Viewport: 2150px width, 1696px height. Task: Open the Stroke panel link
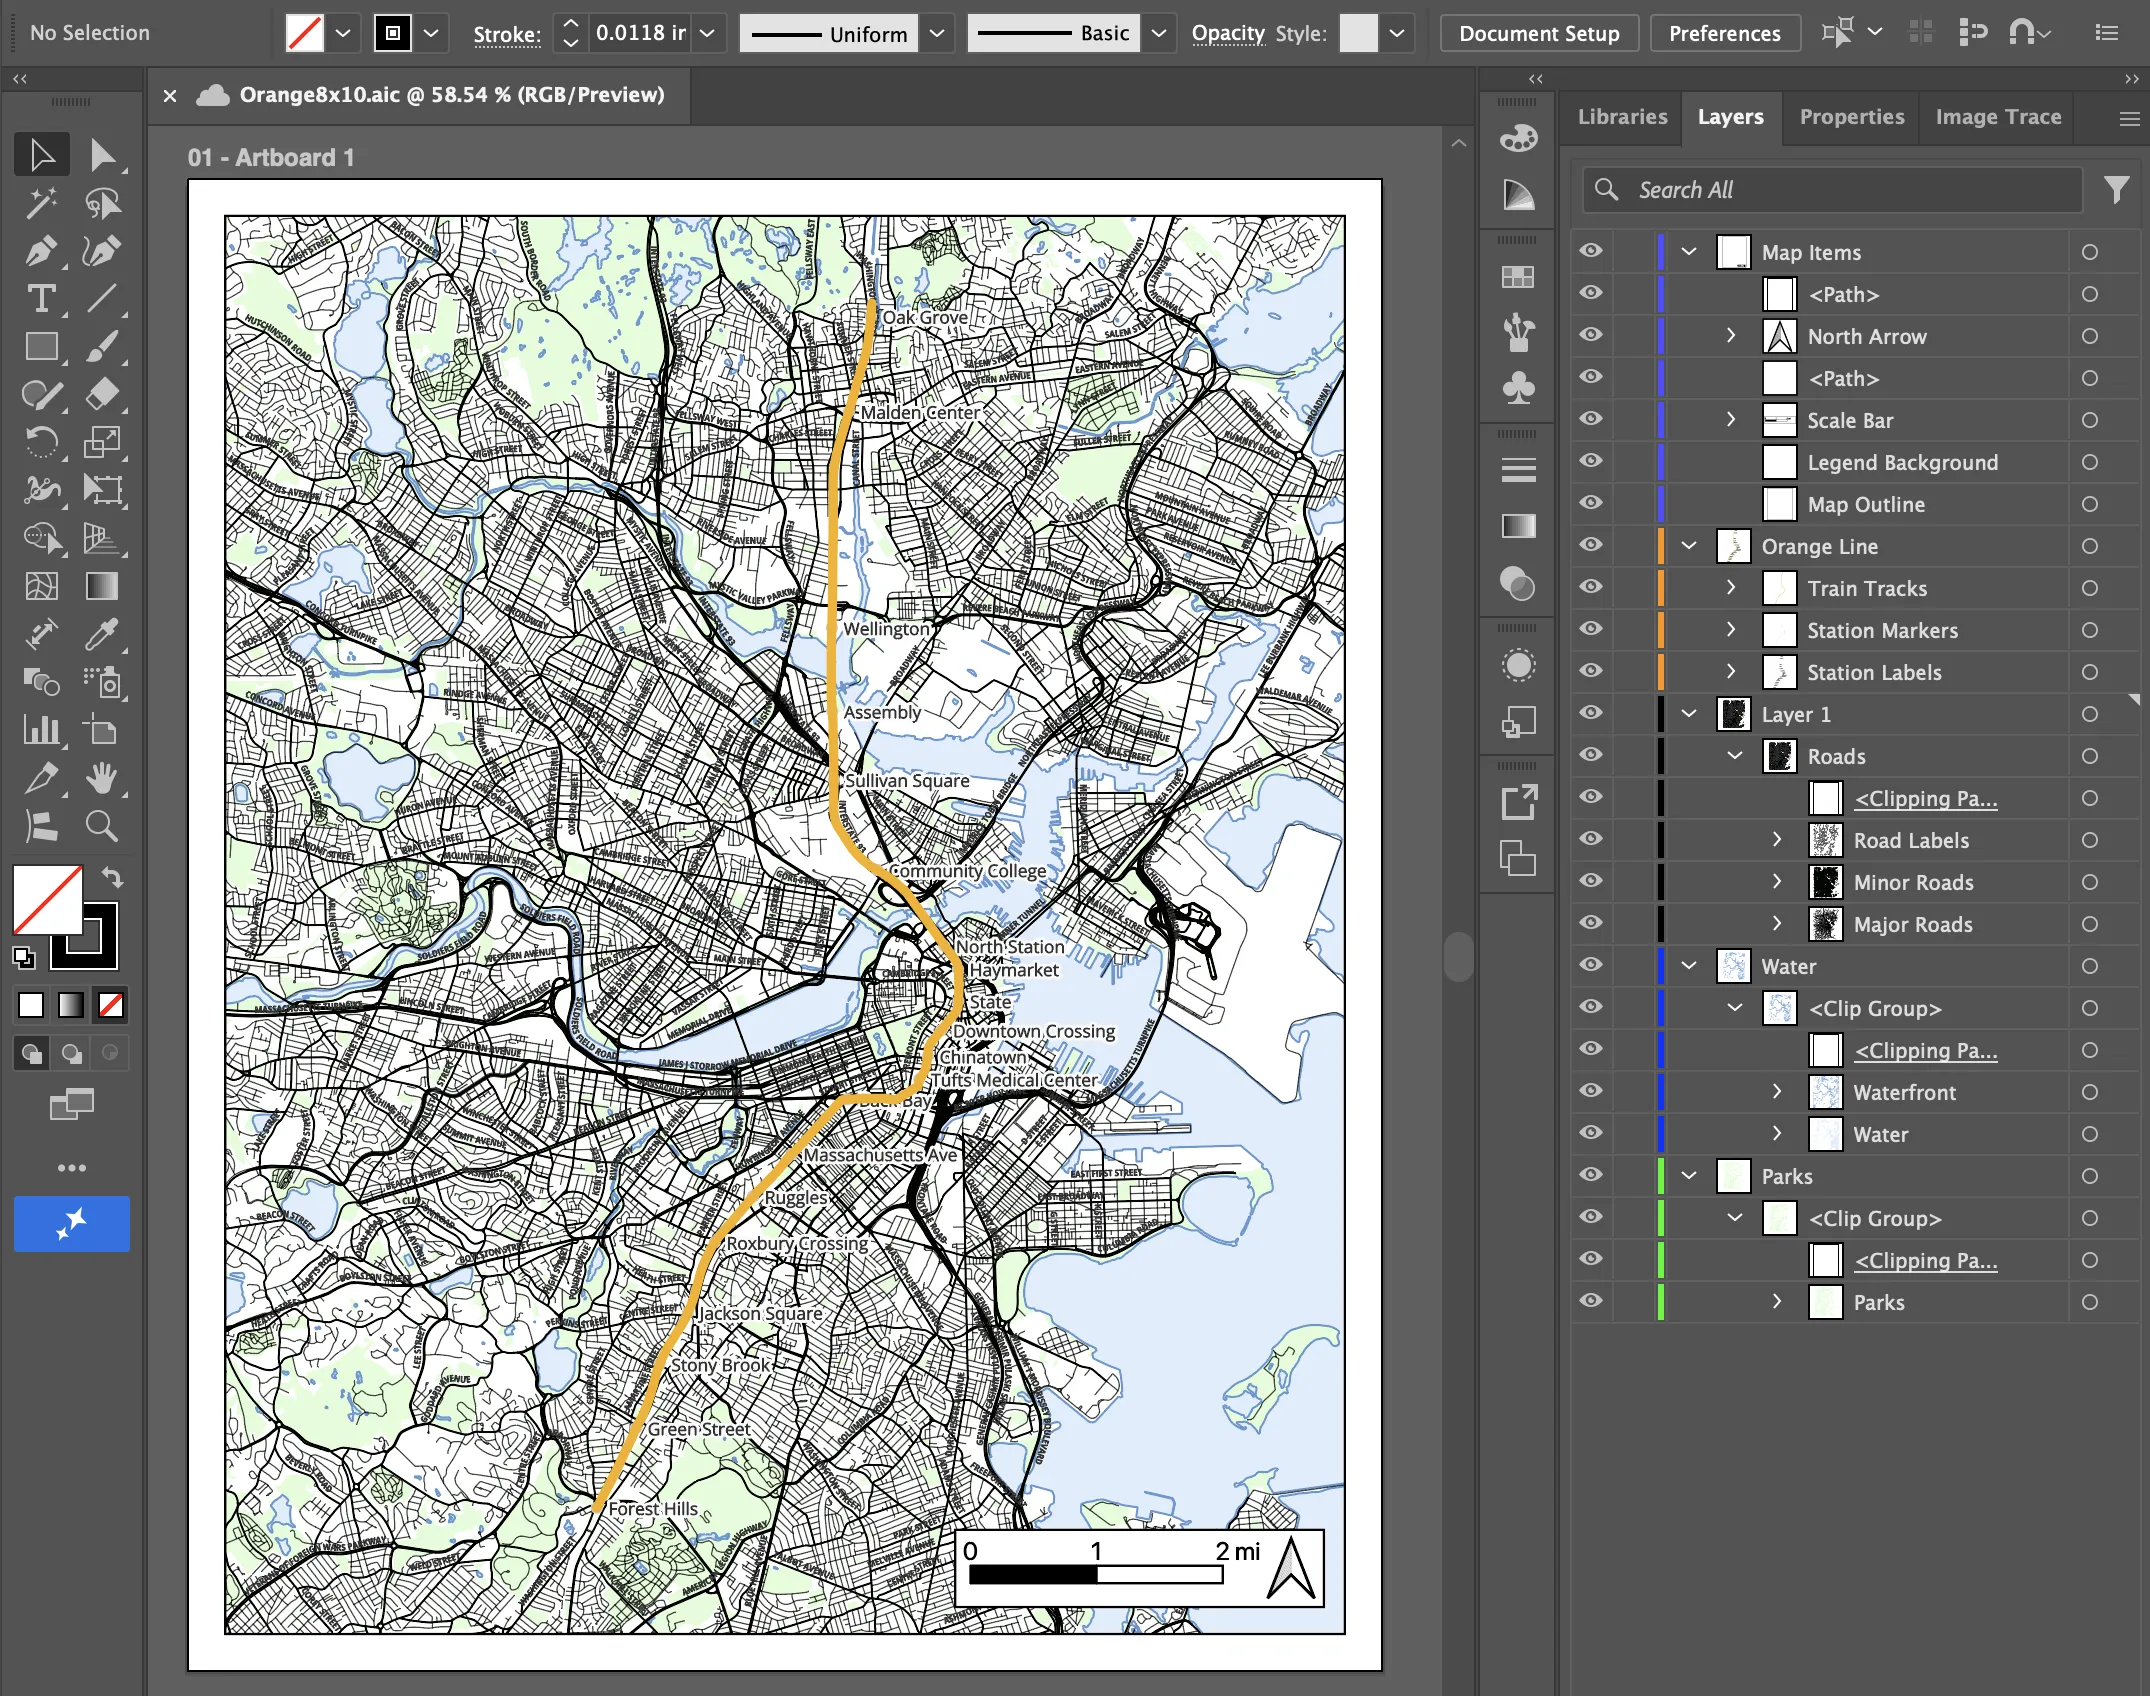[506, 34]
